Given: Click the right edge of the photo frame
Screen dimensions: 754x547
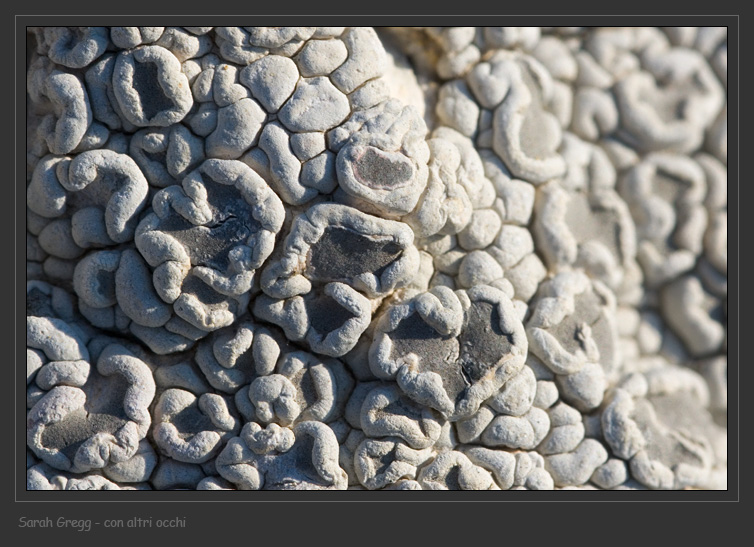Looking at the screenshot, I should (x=733, y=258).
